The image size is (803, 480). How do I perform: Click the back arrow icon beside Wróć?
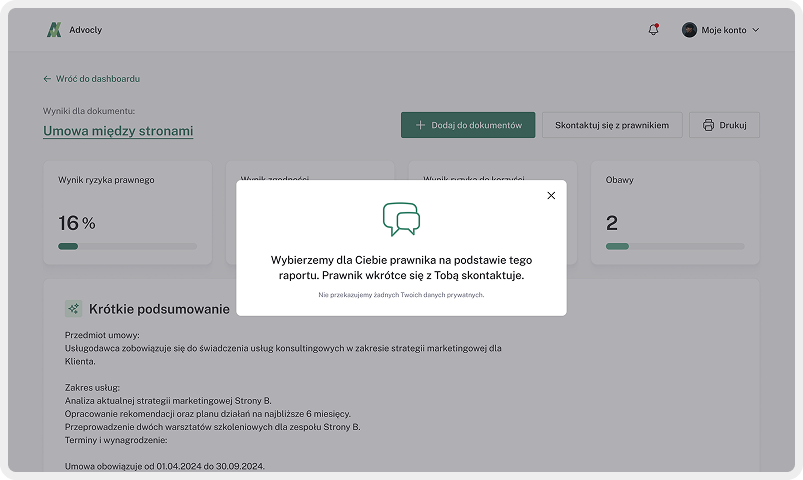(47, 79)
